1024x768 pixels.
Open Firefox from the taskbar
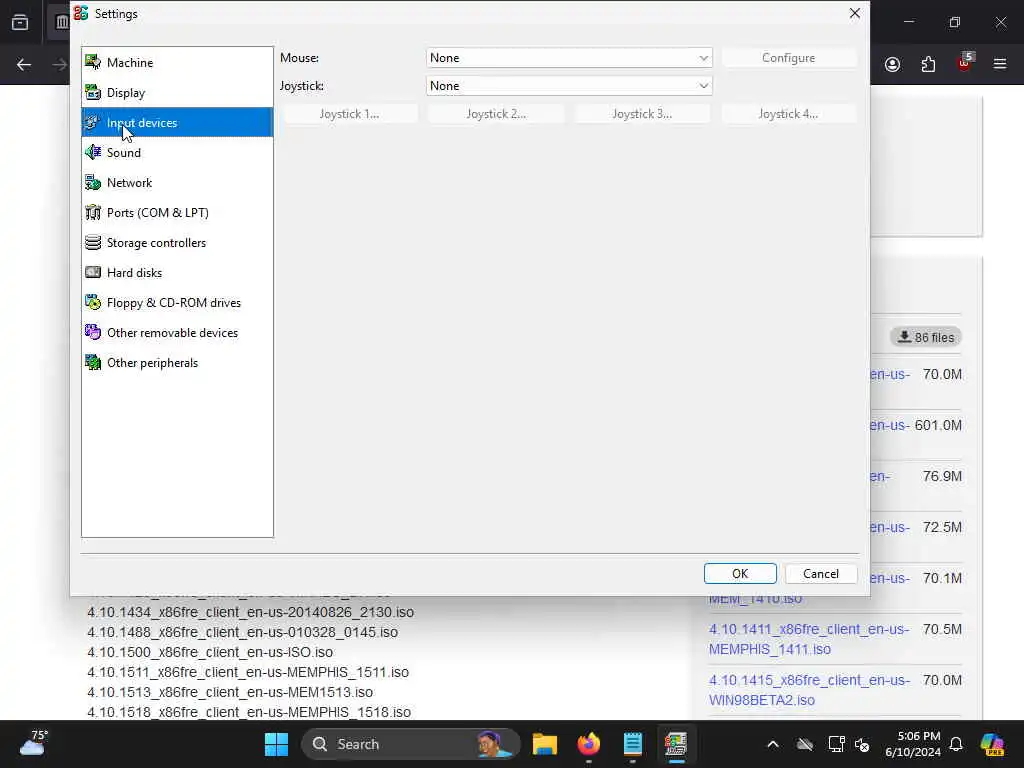pyautogui.click(x=588, y=744)
